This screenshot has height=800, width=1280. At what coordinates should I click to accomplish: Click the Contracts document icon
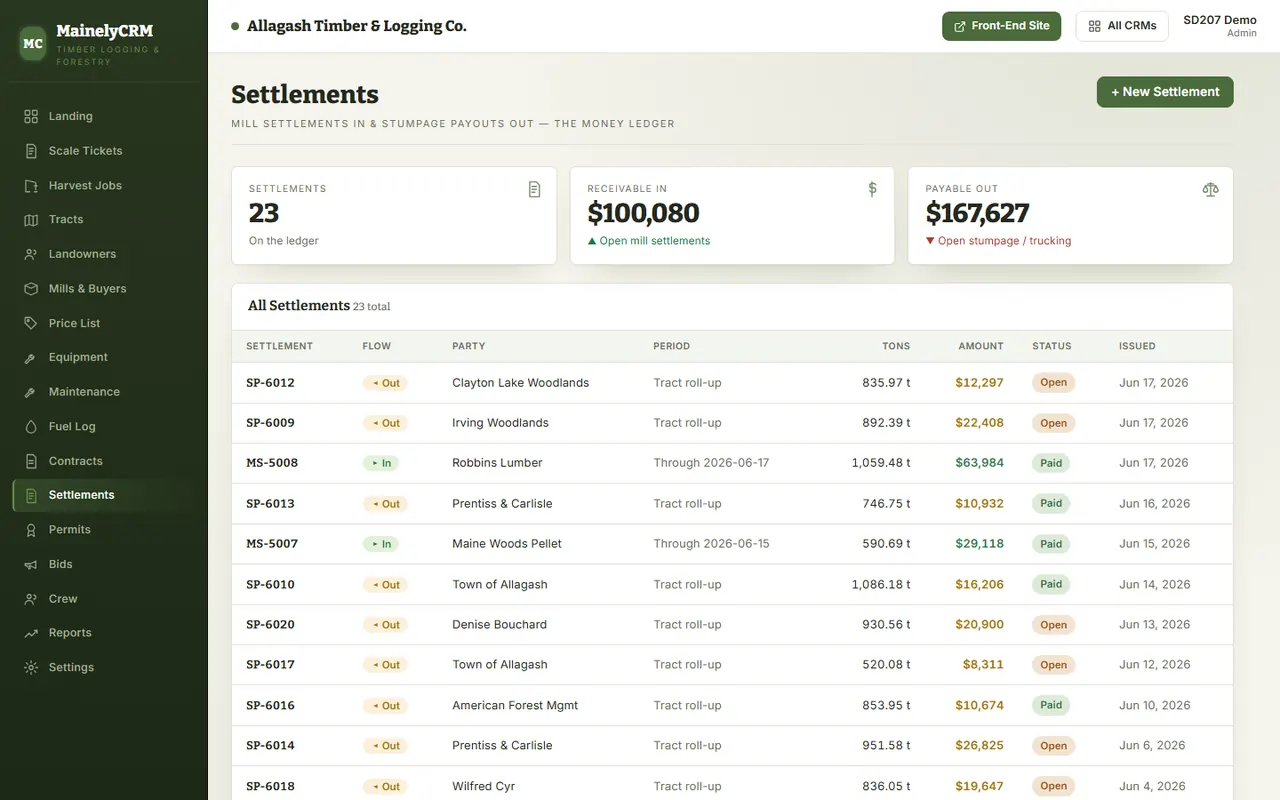[31, 461]
